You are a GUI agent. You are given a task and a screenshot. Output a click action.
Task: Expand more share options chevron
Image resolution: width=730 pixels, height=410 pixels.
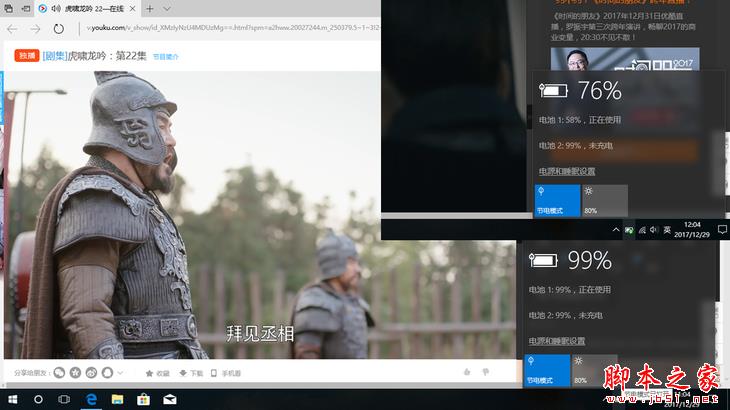(x=121, y=373)
